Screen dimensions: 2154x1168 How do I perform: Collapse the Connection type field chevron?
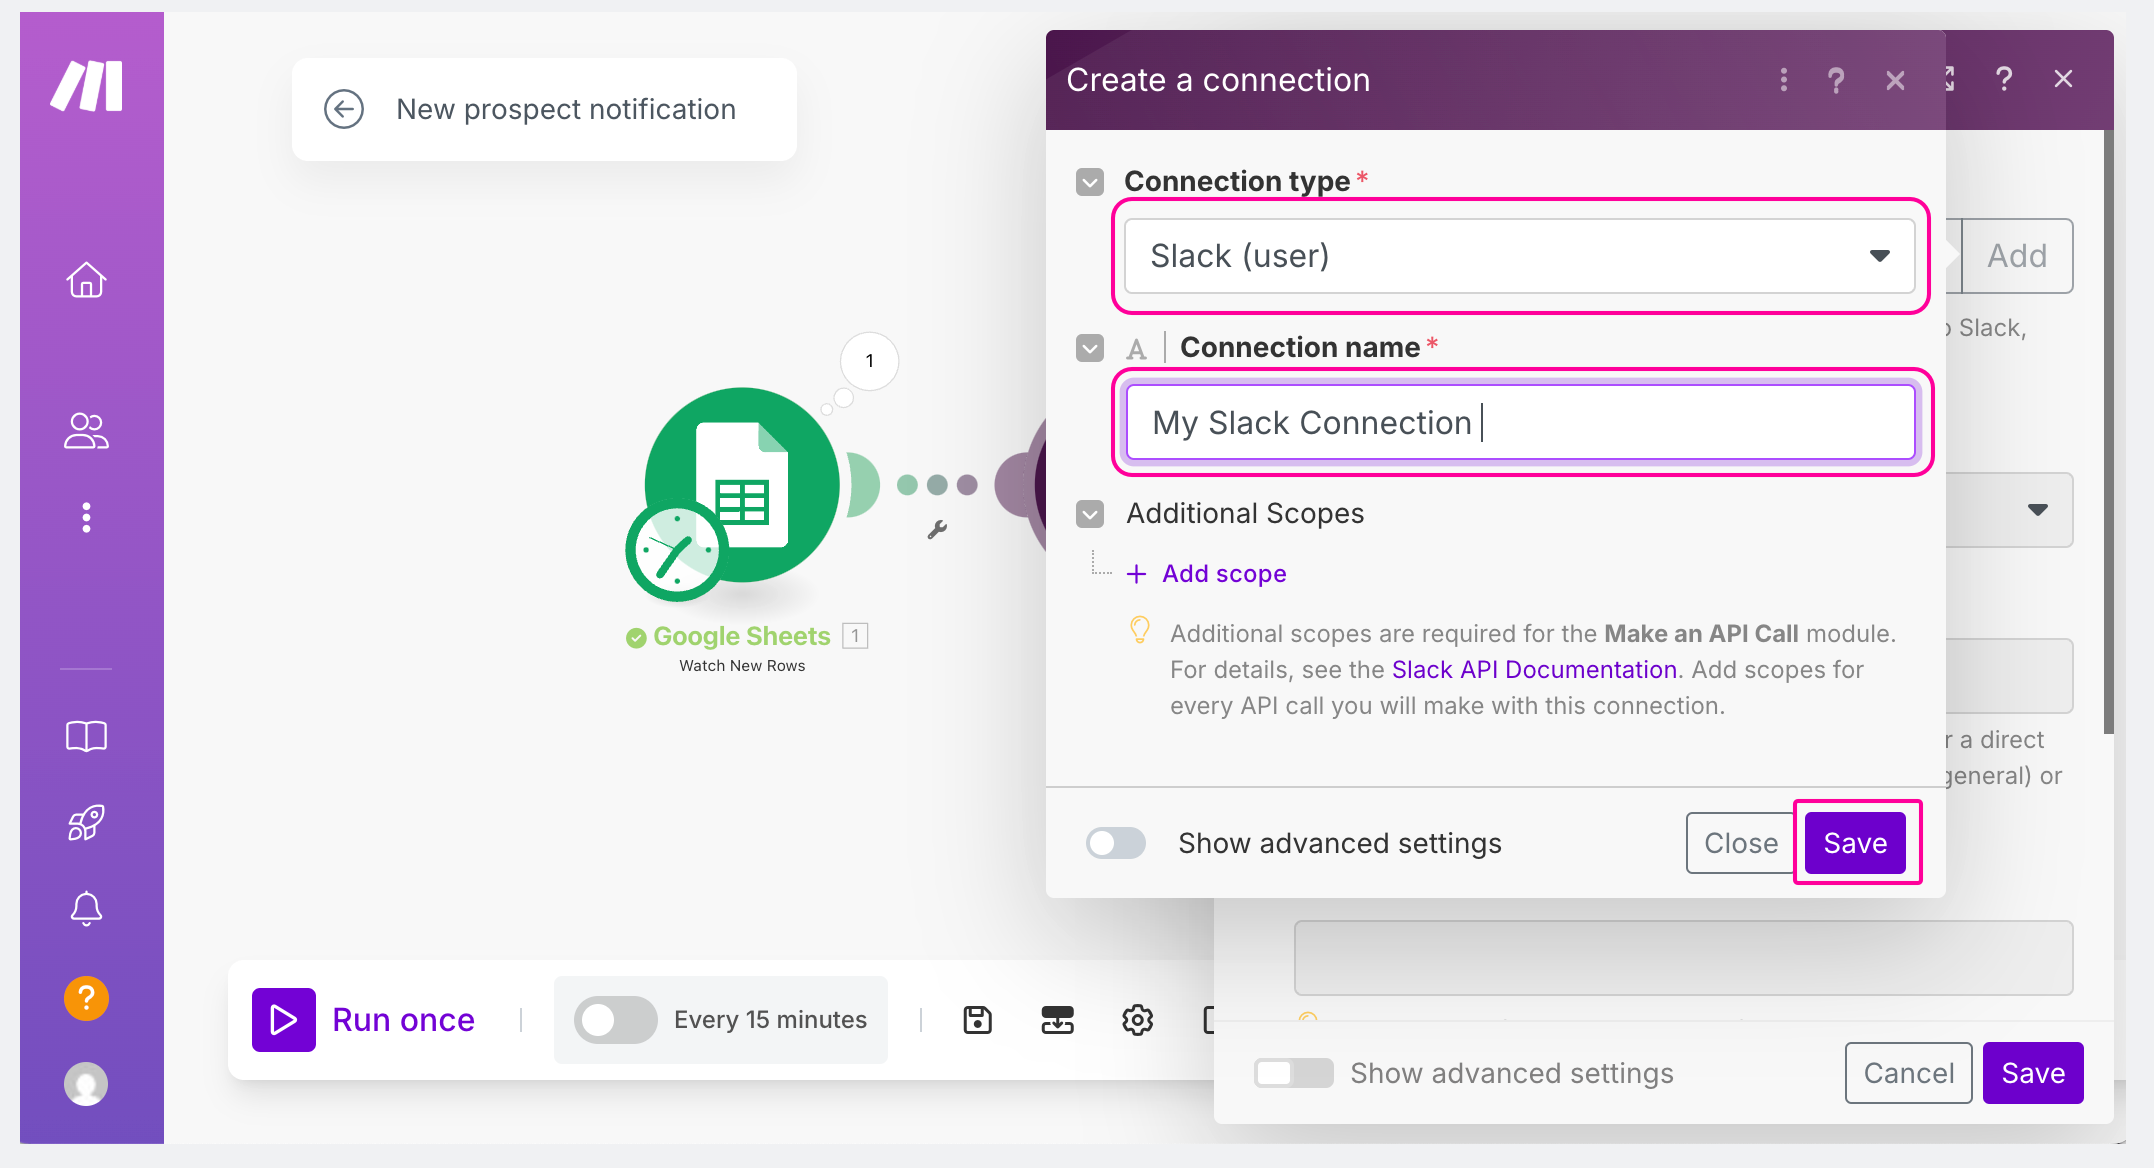(1090, 182)
